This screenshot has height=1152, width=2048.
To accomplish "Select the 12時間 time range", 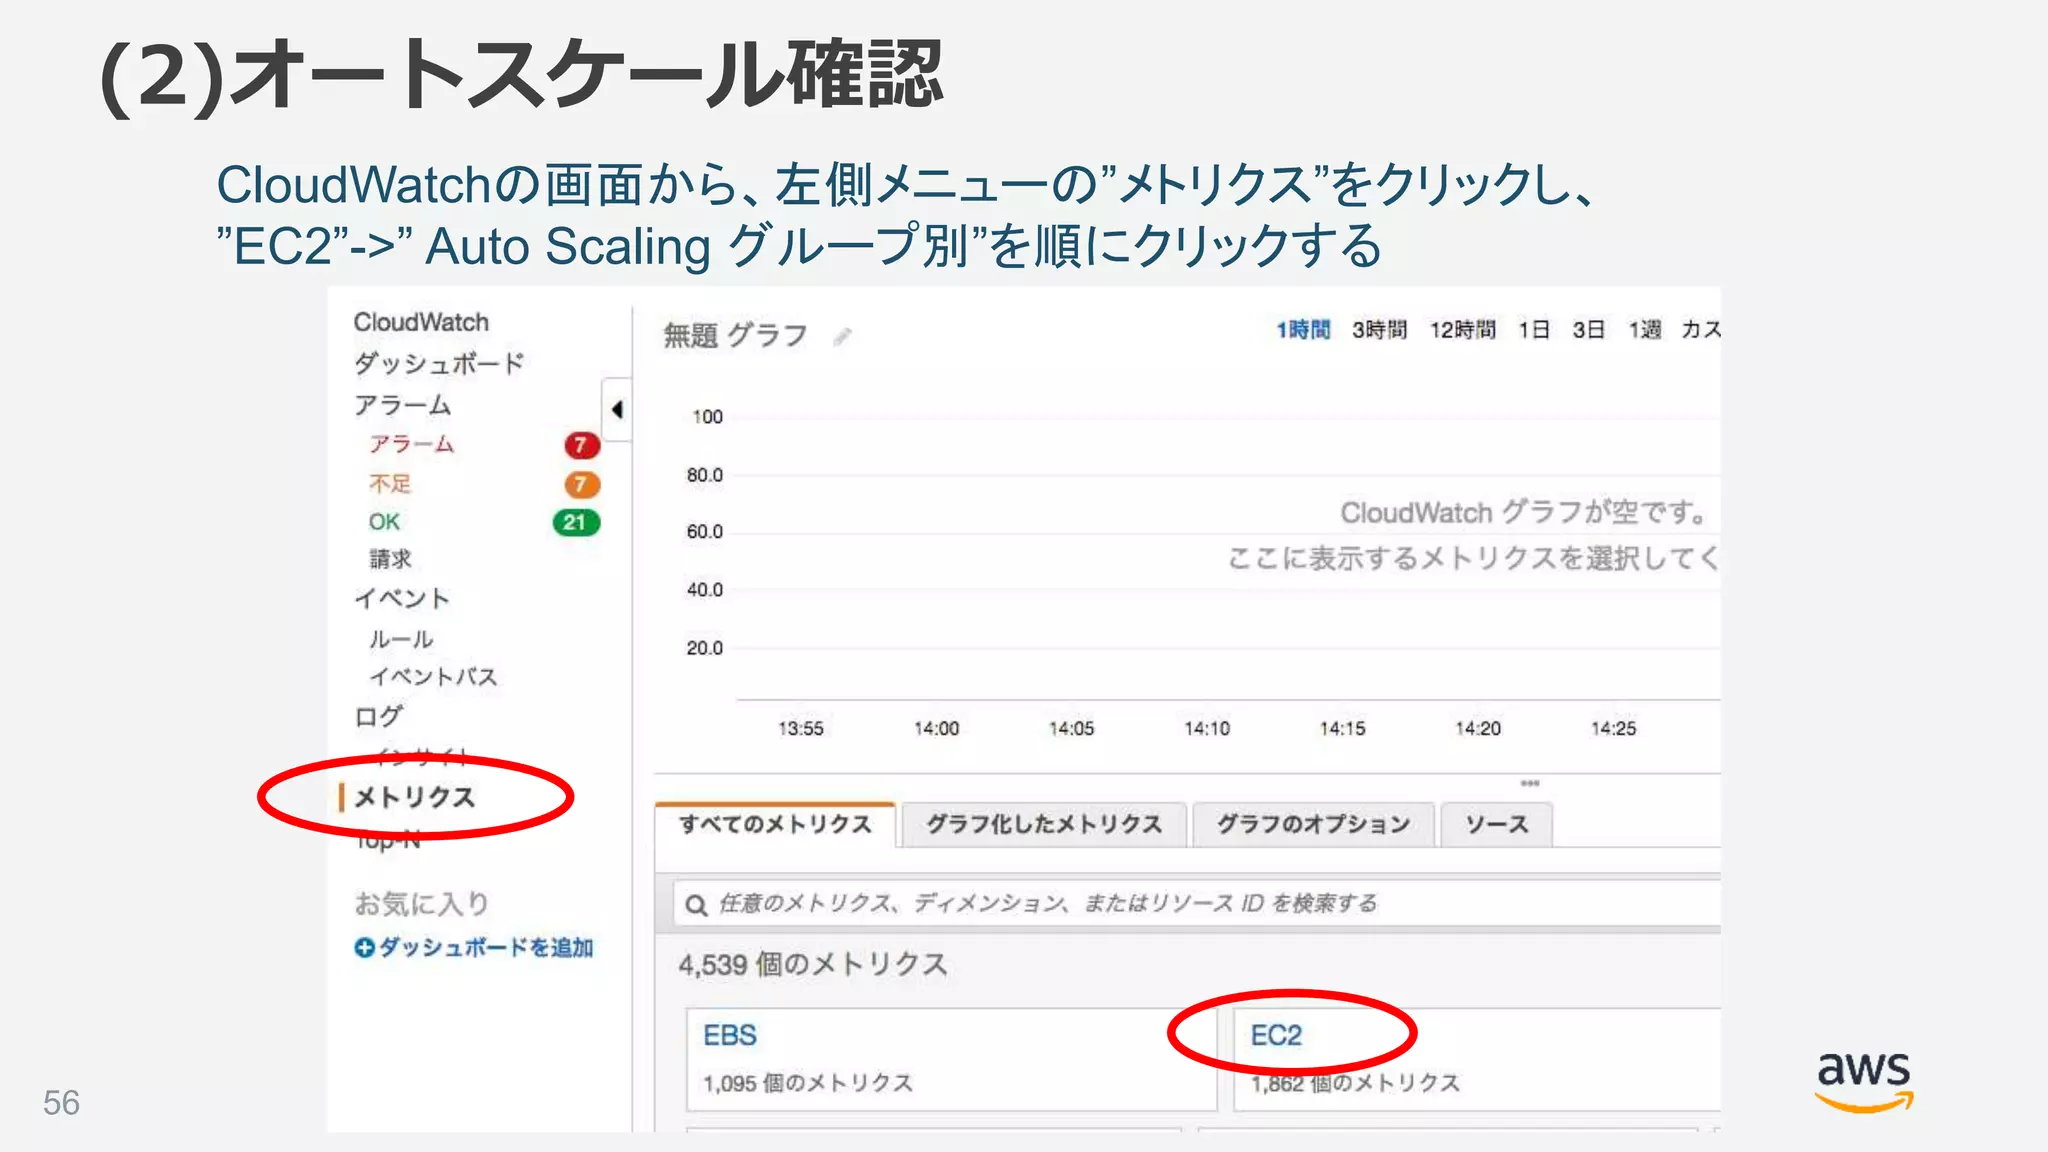I will point(1462,330).
